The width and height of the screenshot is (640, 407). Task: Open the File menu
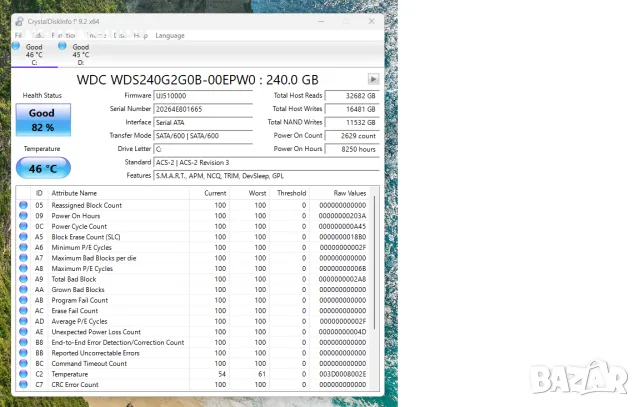pyautogui.click(x=18, y=36)
